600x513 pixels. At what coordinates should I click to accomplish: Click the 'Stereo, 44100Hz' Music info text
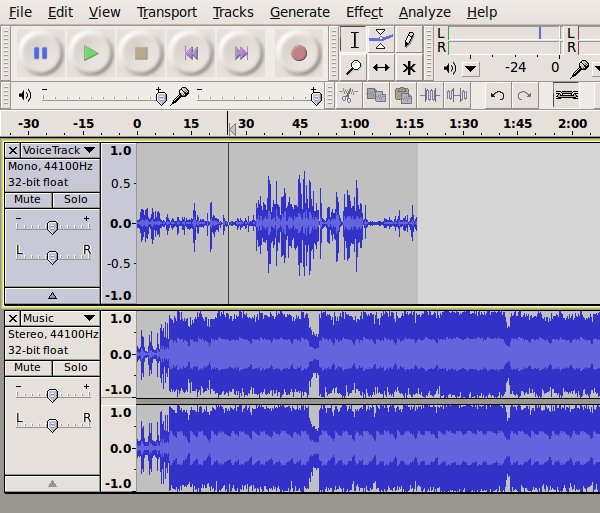(53, 334)
